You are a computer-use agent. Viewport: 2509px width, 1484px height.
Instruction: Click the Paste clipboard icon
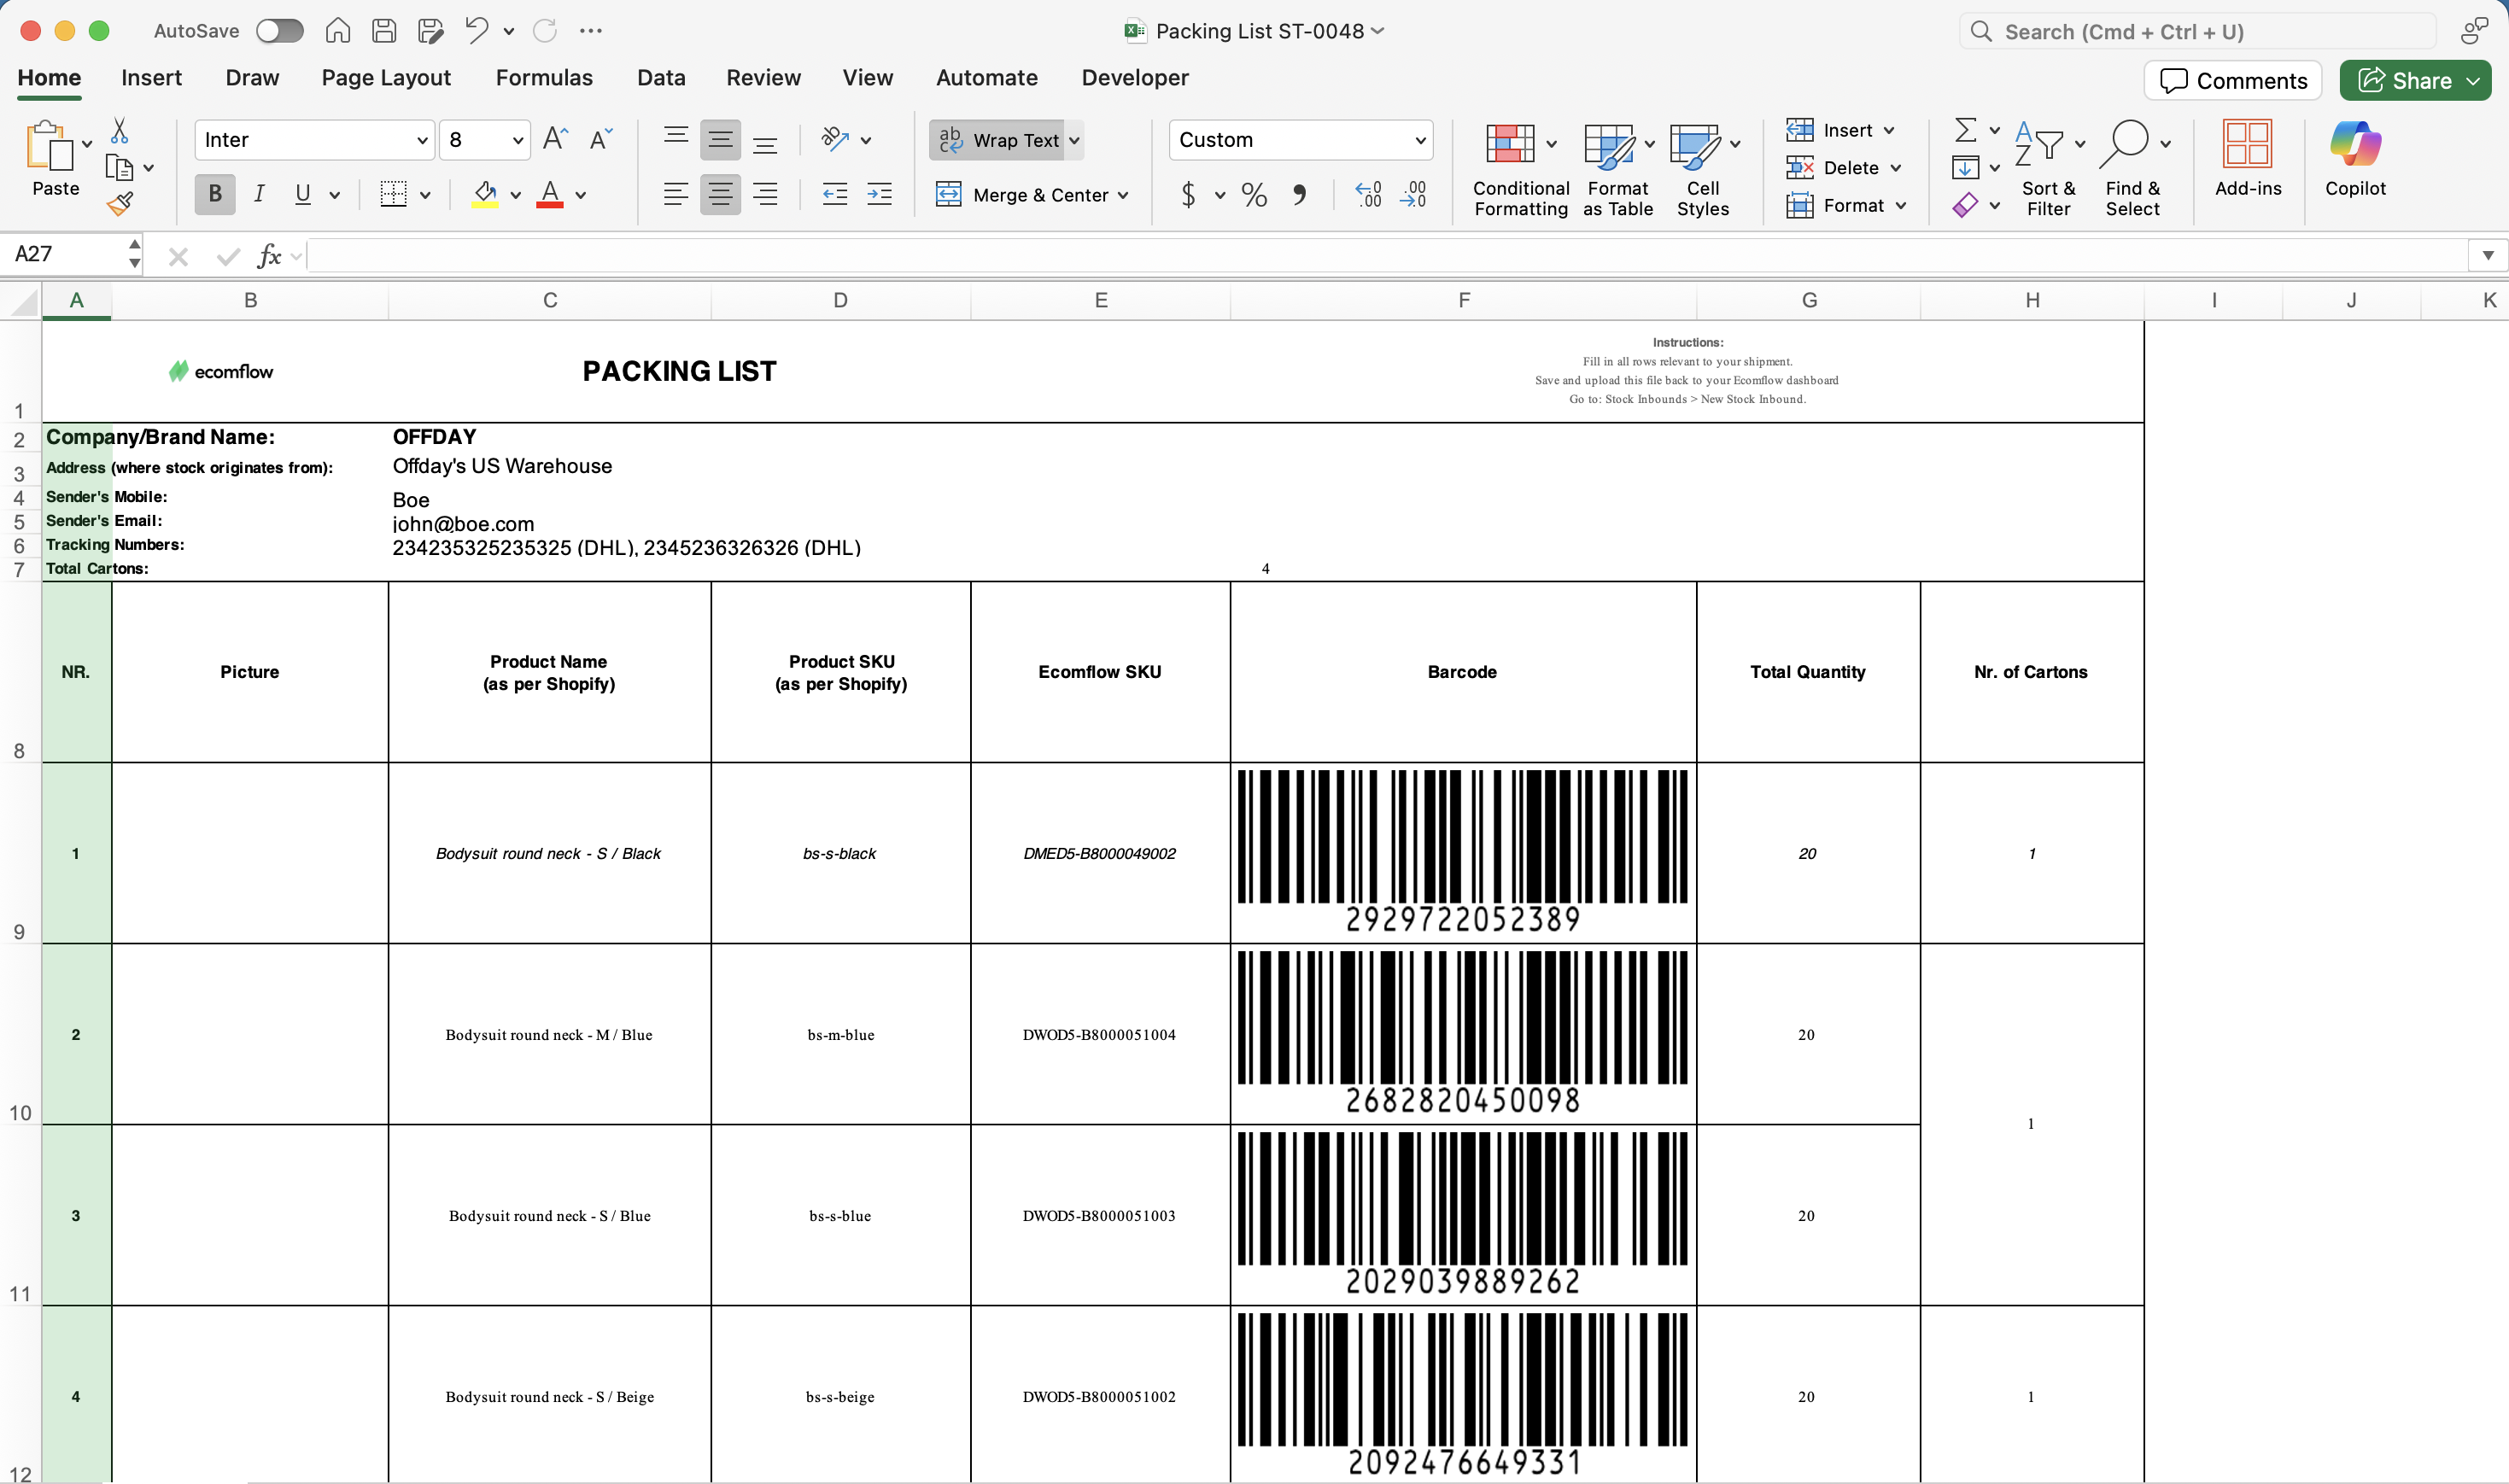pos(50,146)
